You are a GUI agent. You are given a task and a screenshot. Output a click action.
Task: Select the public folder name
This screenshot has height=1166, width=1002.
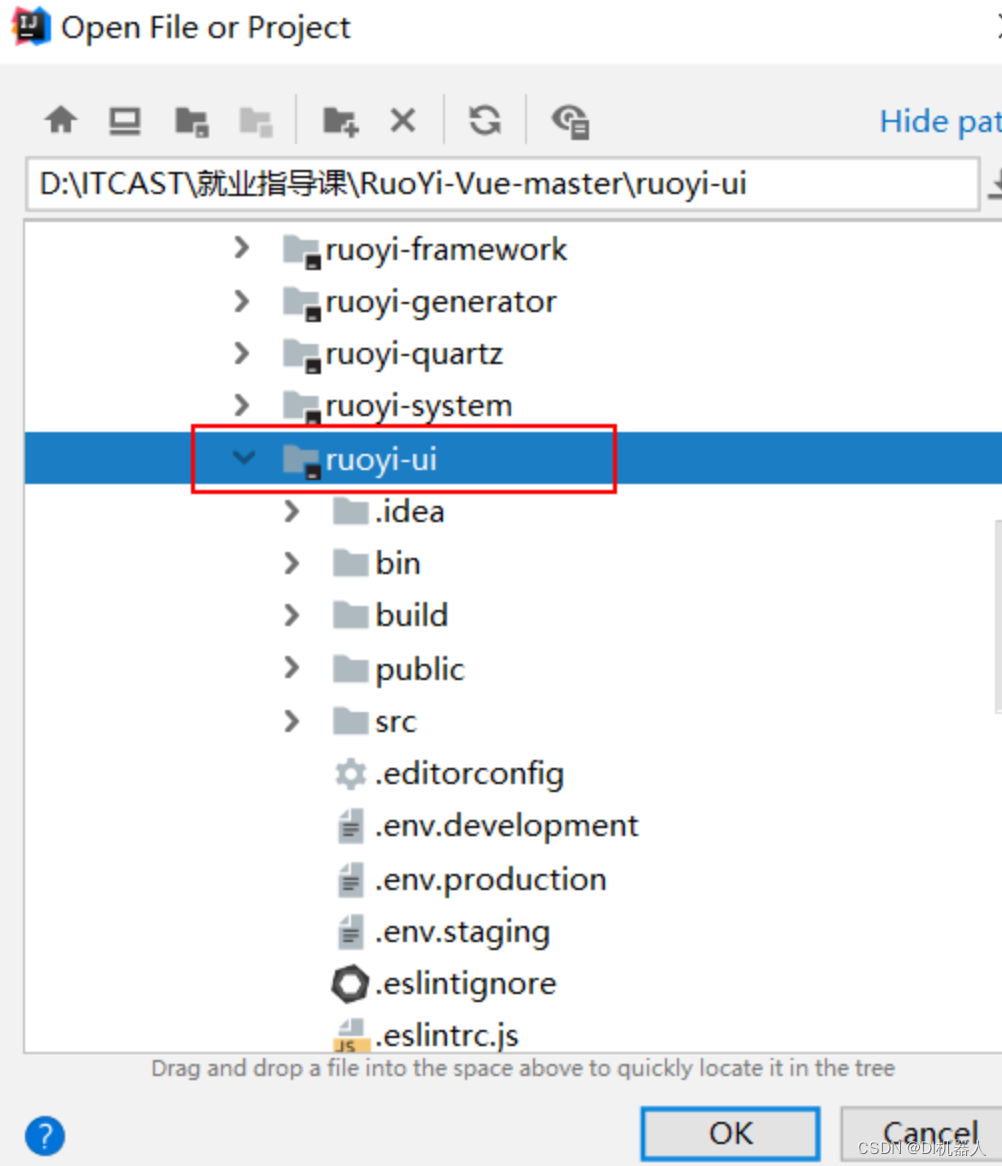coord(420,669)
